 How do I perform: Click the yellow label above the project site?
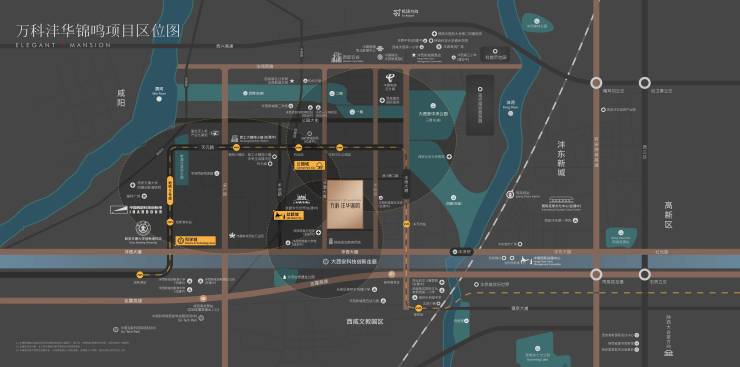coord(310,165)
